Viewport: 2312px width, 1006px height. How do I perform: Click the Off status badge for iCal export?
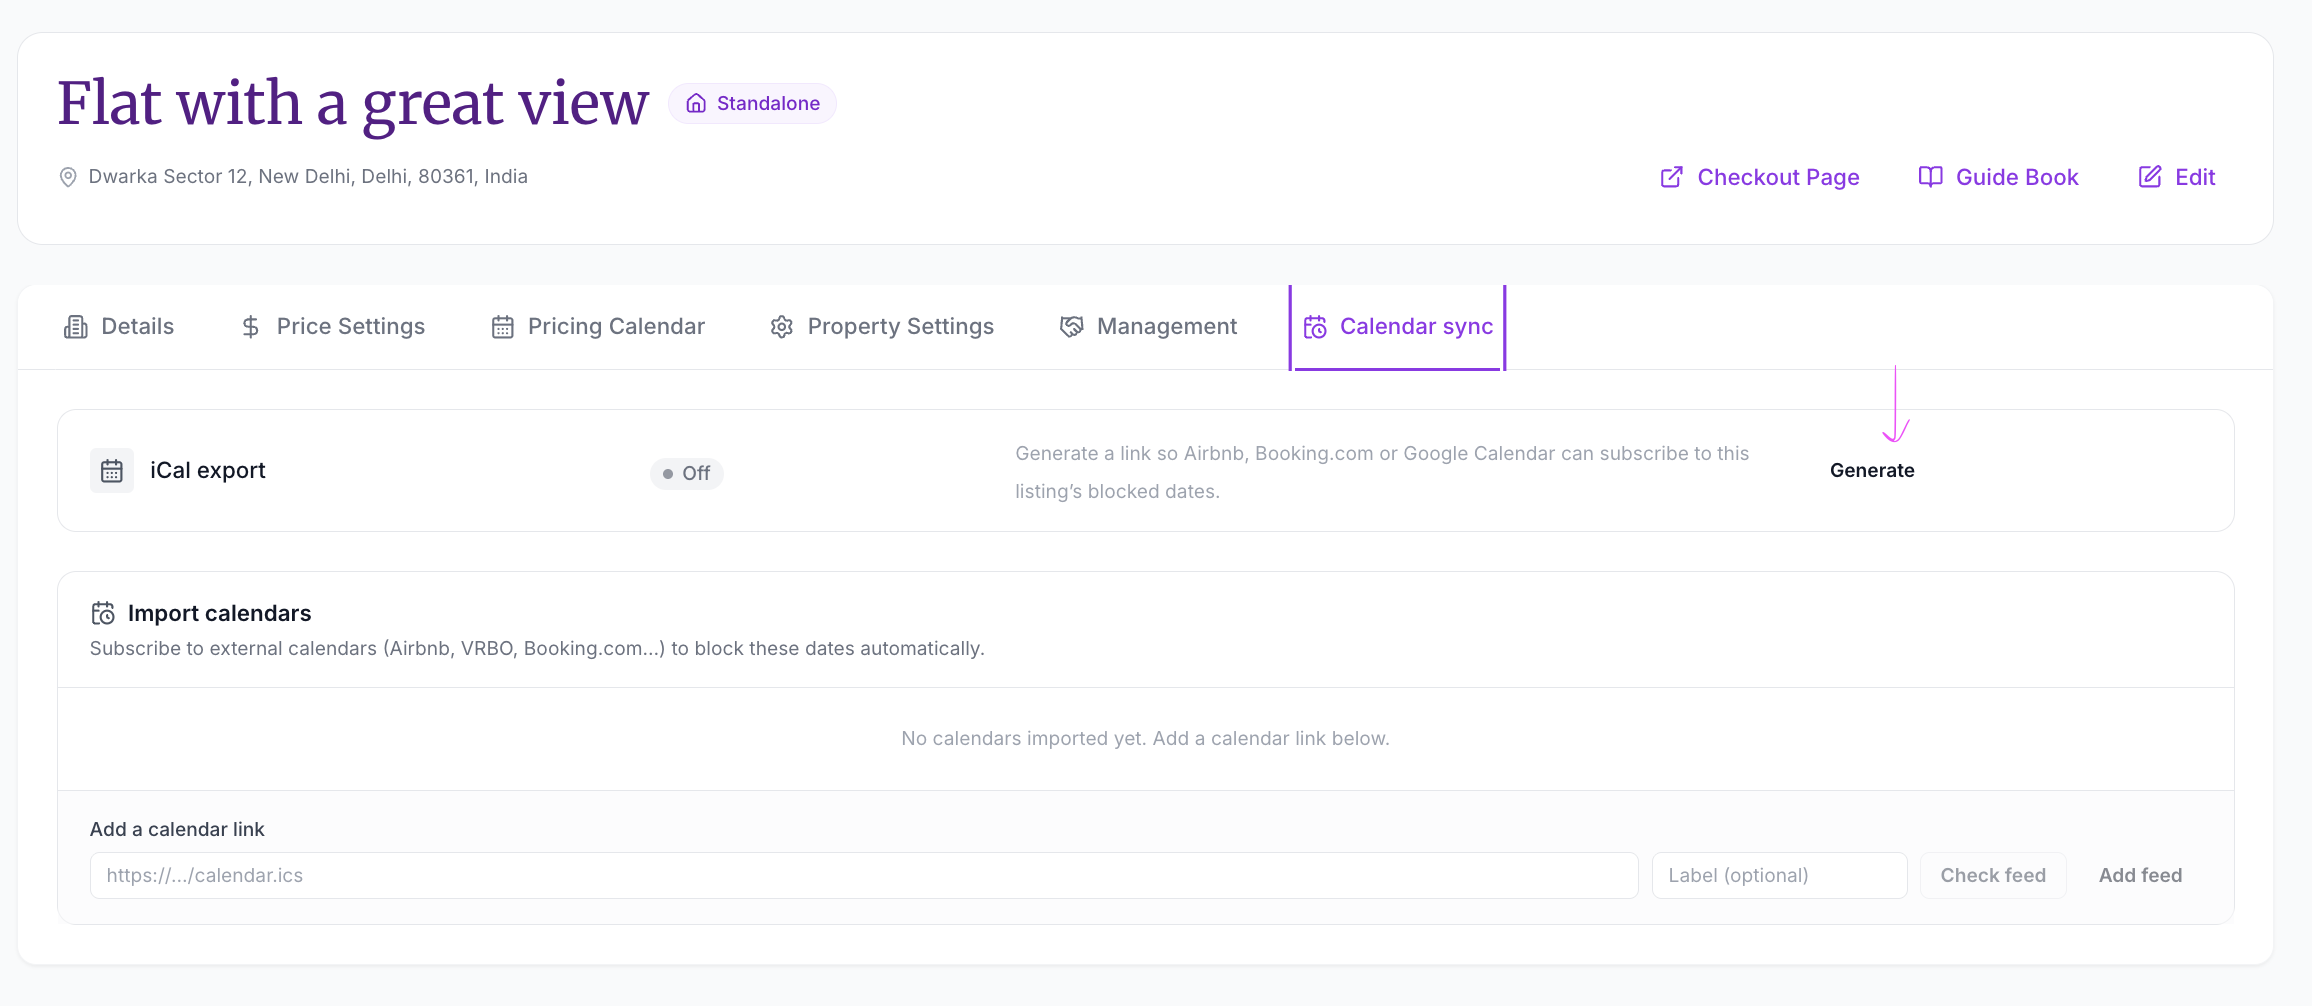(x=686, y=473)
